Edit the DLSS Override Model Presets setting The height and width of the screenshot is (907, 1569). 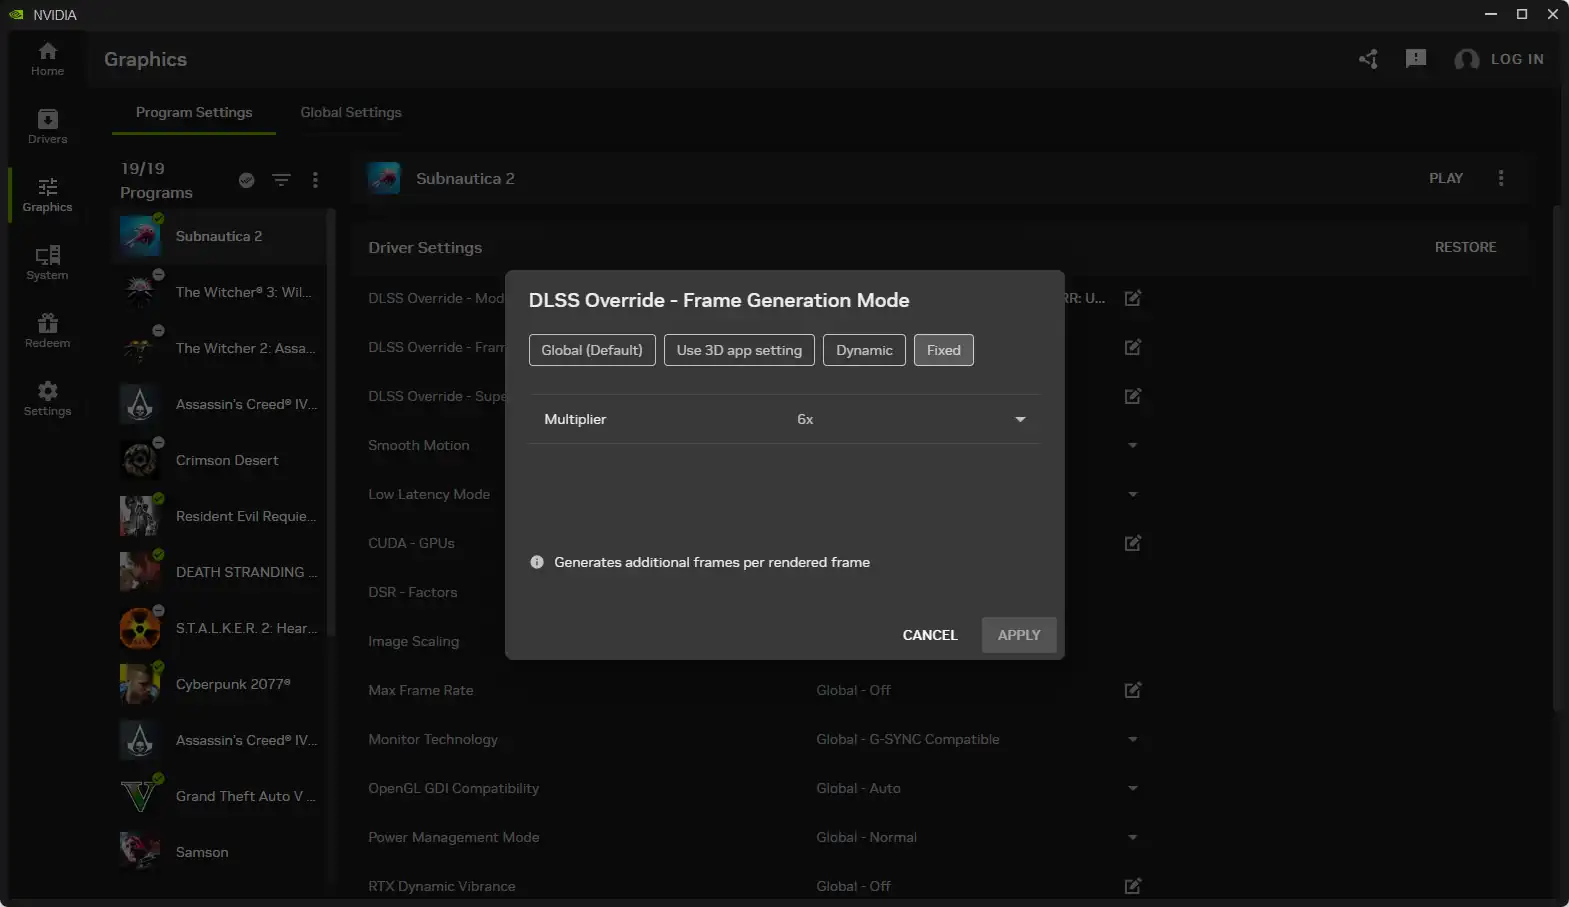point(1132,298)
